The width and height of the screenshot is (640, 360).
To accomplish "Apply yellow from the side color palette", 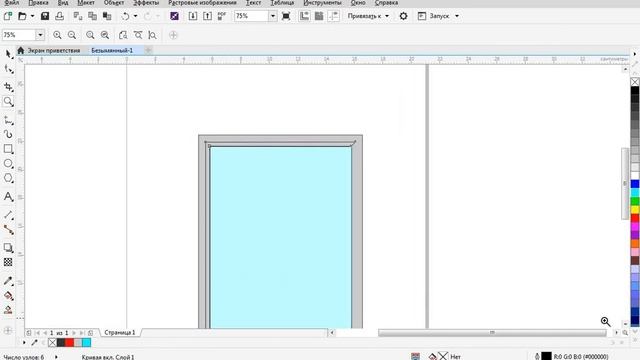I will tap(635, 210).
